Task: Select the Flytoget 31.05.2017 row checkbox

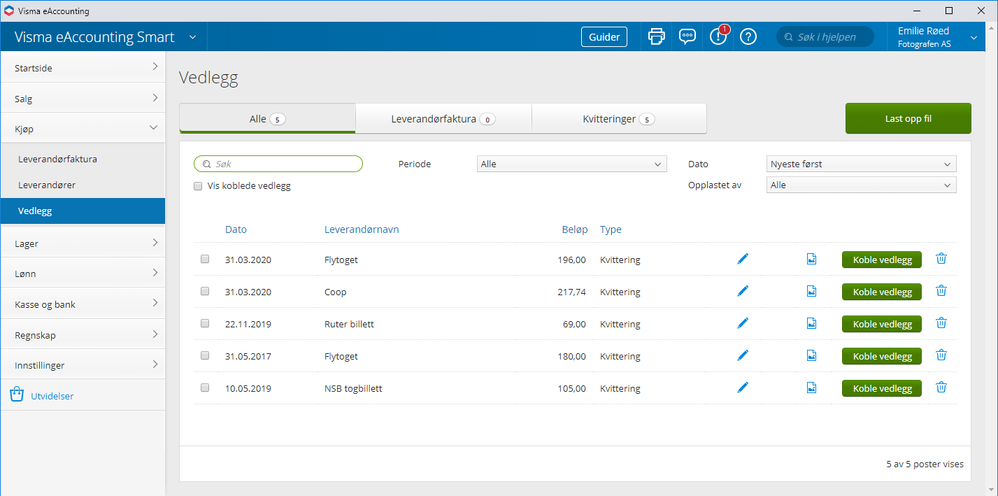Action: [205, 355]
